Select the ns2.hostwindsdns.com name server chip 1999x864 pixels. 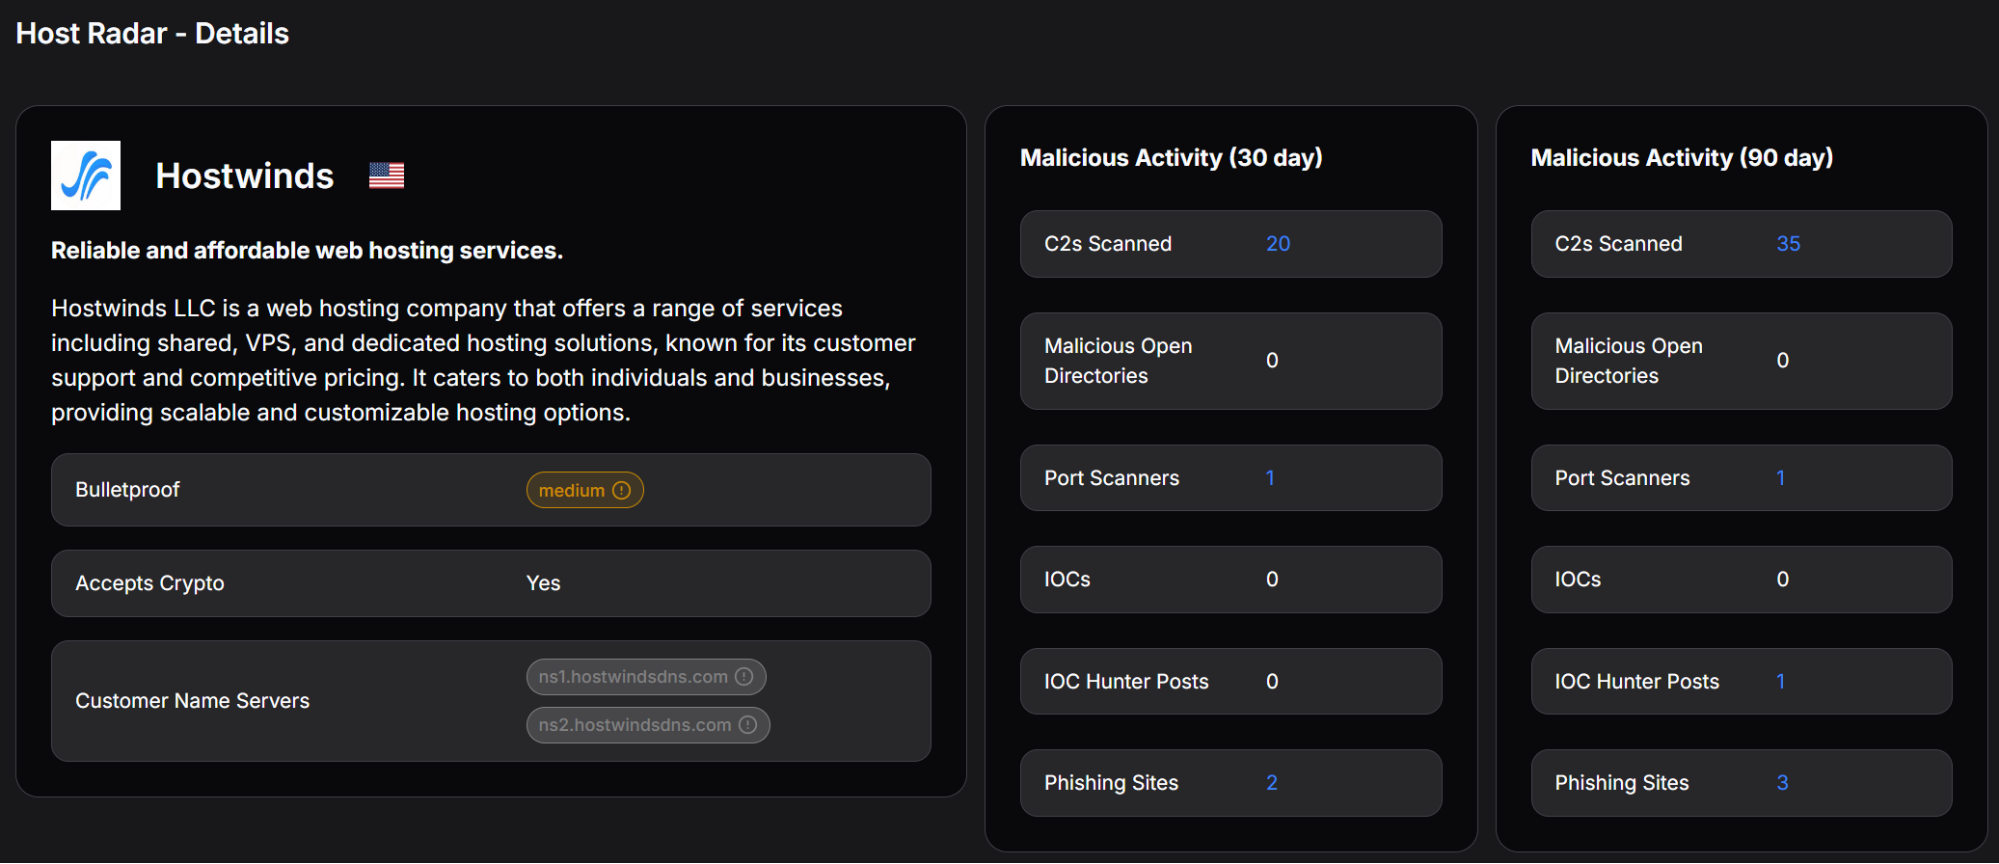pos(635,725)
